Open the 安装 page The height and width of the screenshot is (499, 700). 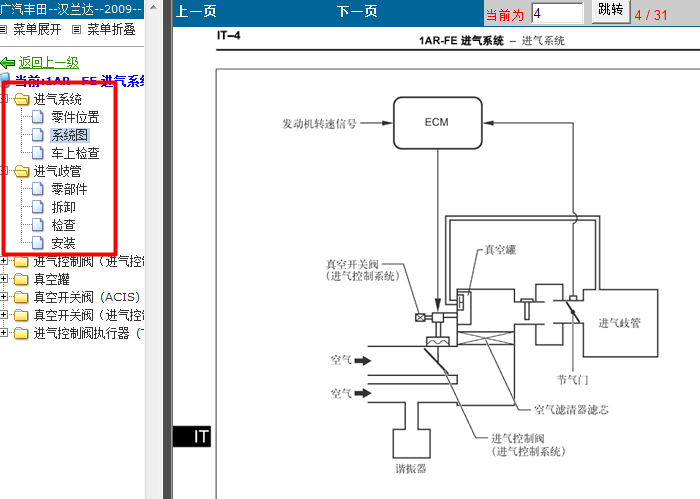63,243
